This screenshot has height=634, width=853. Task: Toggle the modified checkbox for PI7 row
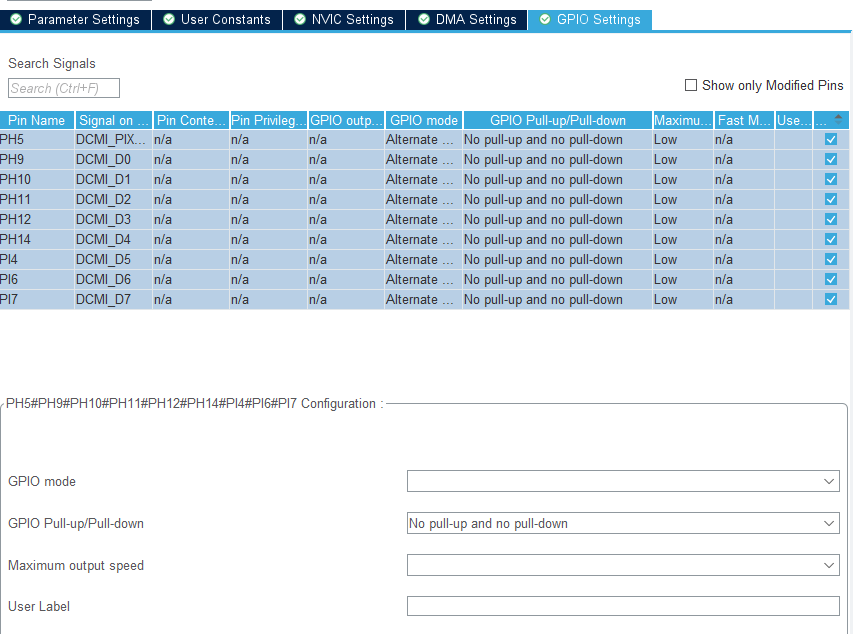(x=831, y=299)
